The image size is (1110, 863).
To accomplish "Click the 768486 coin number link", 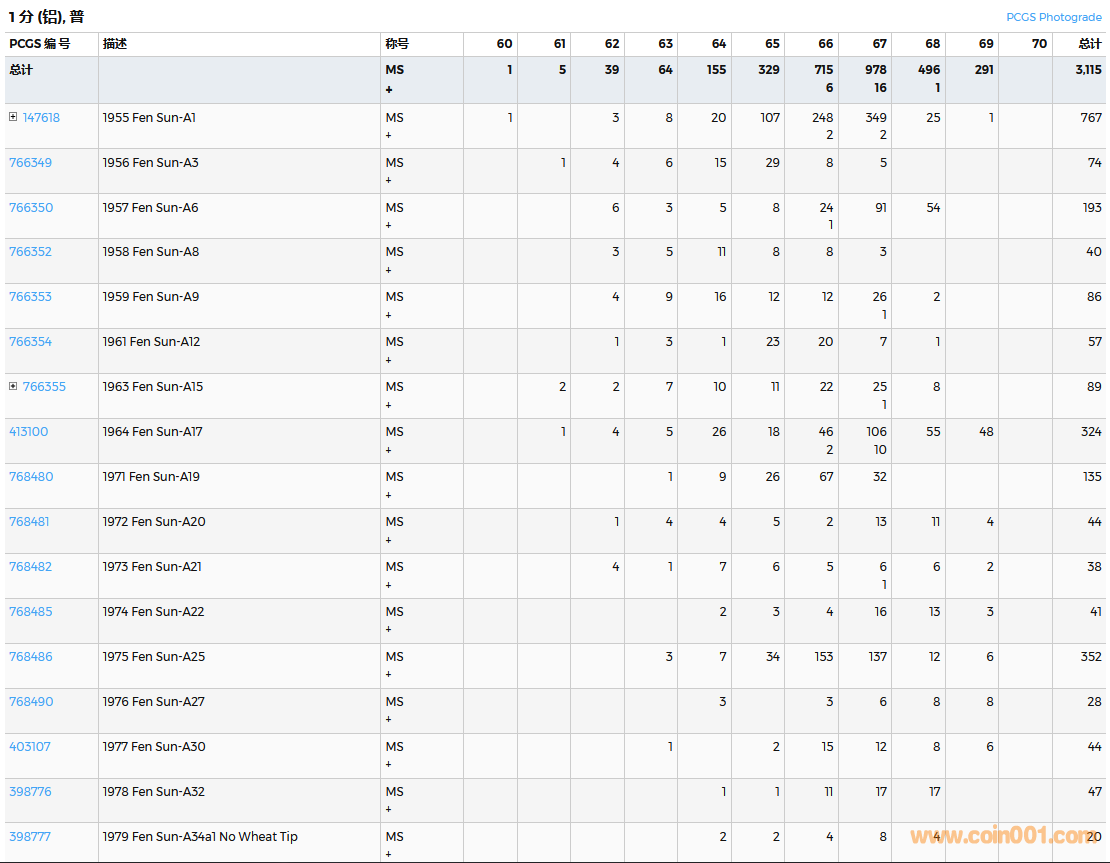I will click(30, 657).
